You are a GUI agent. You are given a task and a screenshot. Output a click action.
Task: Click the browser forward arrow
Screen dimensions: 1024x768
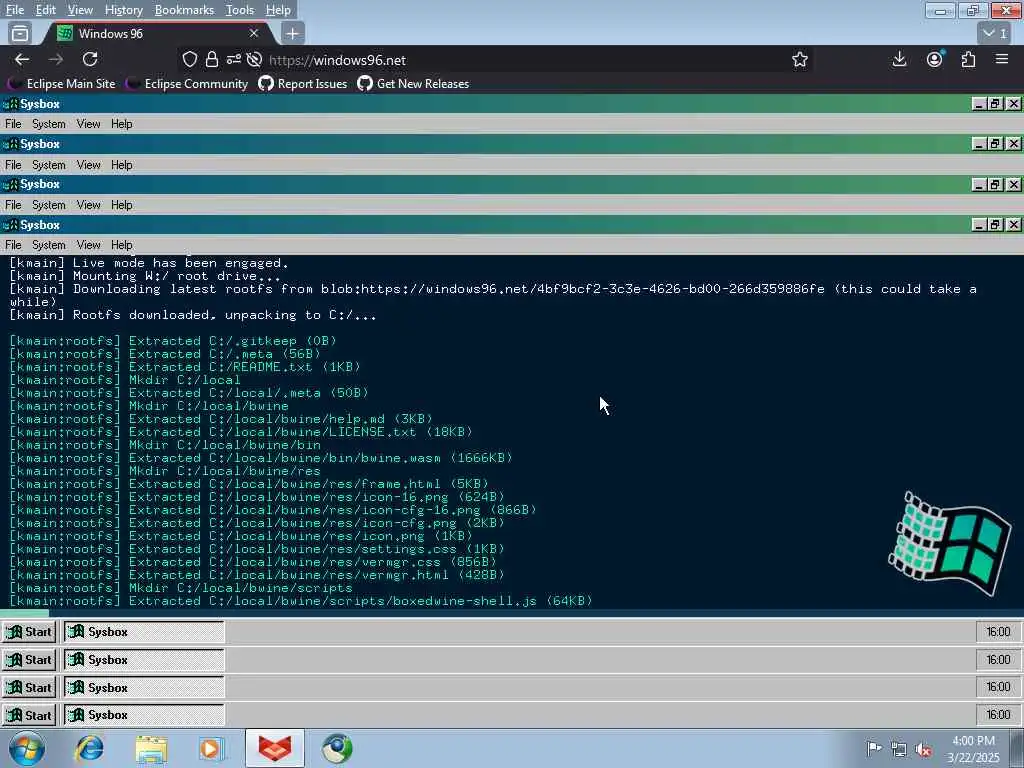pos(56,59)
